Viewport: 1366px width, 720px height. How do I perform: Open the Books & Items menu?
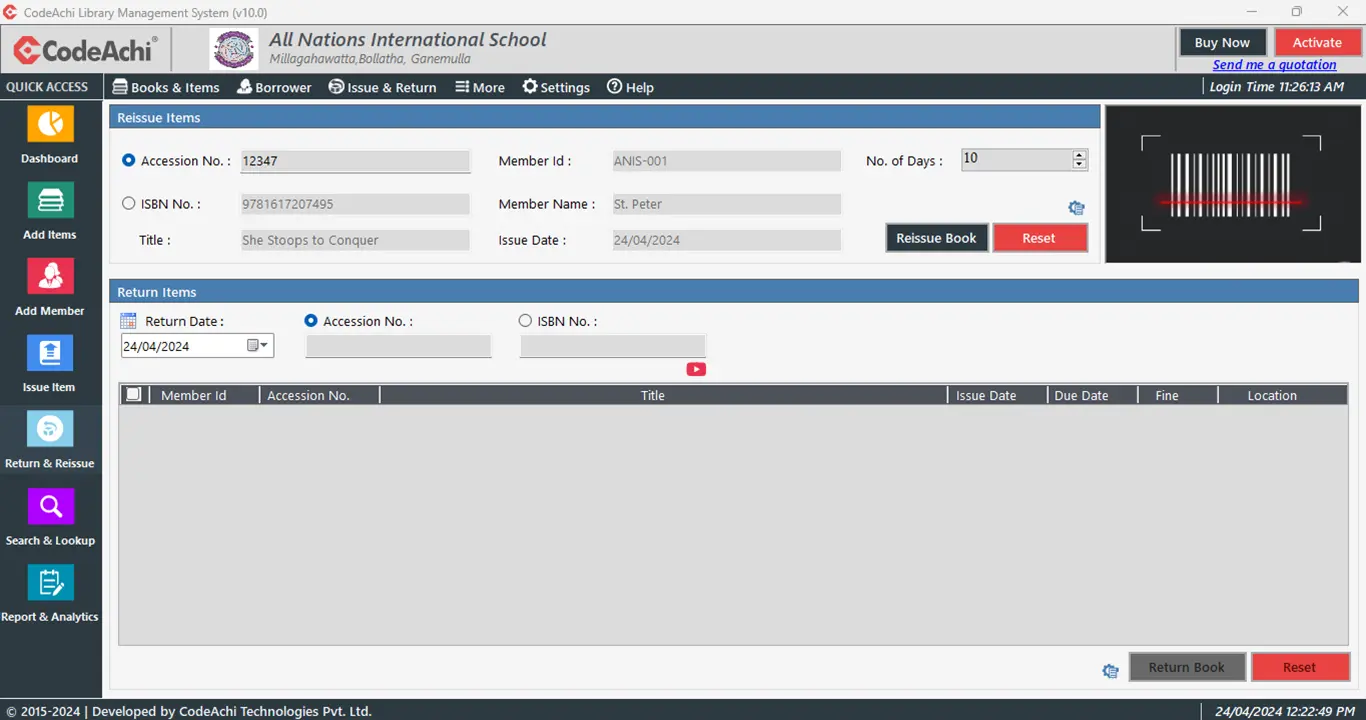(x=166, y=87)
